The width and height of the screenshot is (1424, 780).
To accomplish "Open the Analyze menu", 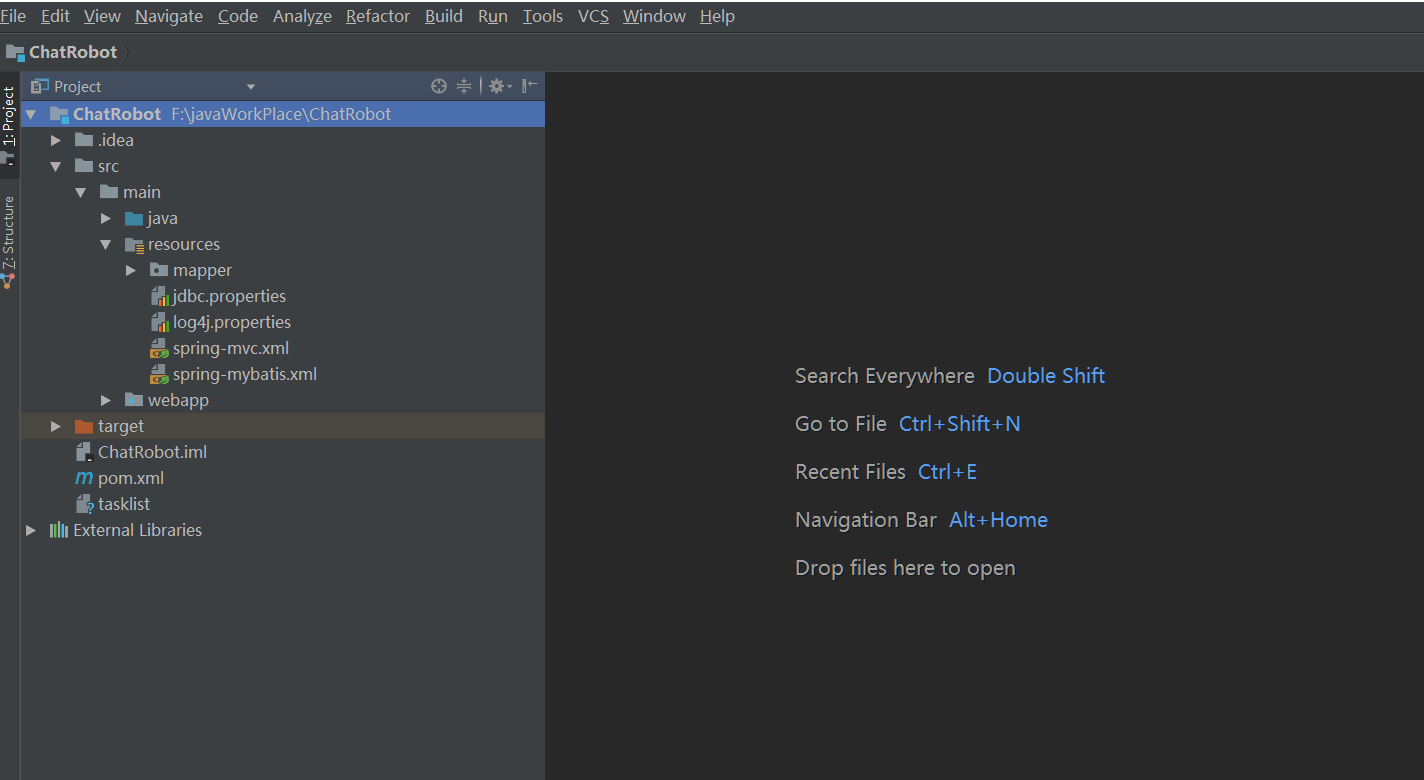I will (302, 16).
